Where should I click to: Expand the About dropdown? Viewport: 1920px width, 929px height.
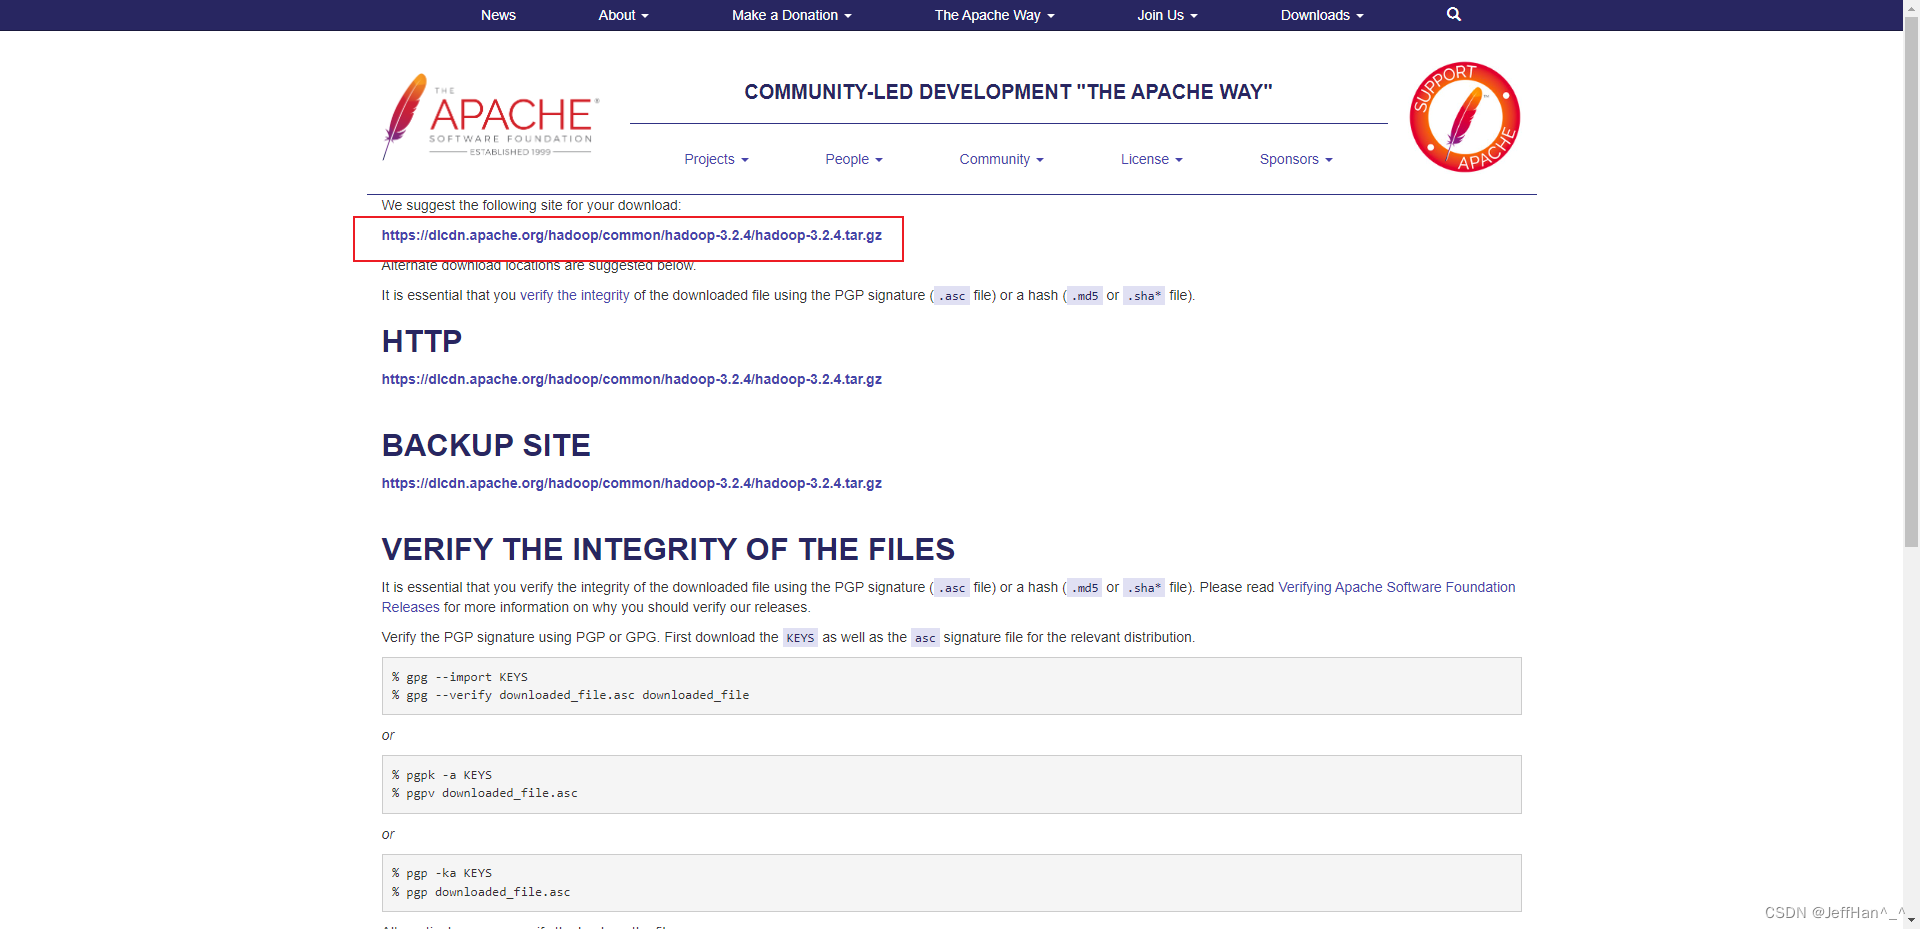pyautogui.click(x=623, y=15)
